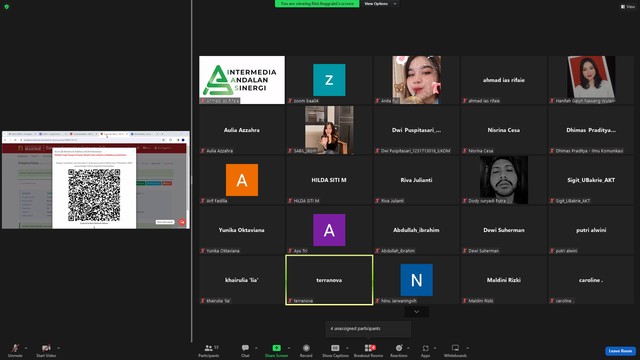
Task: Select the zoom baa04 participant tile
Action: tap(329, 80)
